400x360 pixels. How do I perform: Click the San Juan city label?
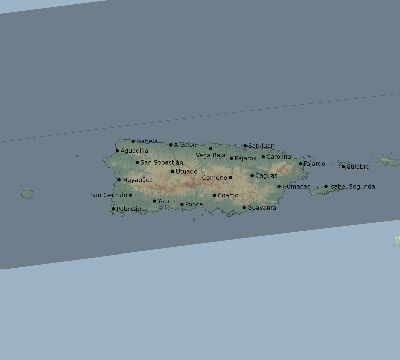coord(261,146)
